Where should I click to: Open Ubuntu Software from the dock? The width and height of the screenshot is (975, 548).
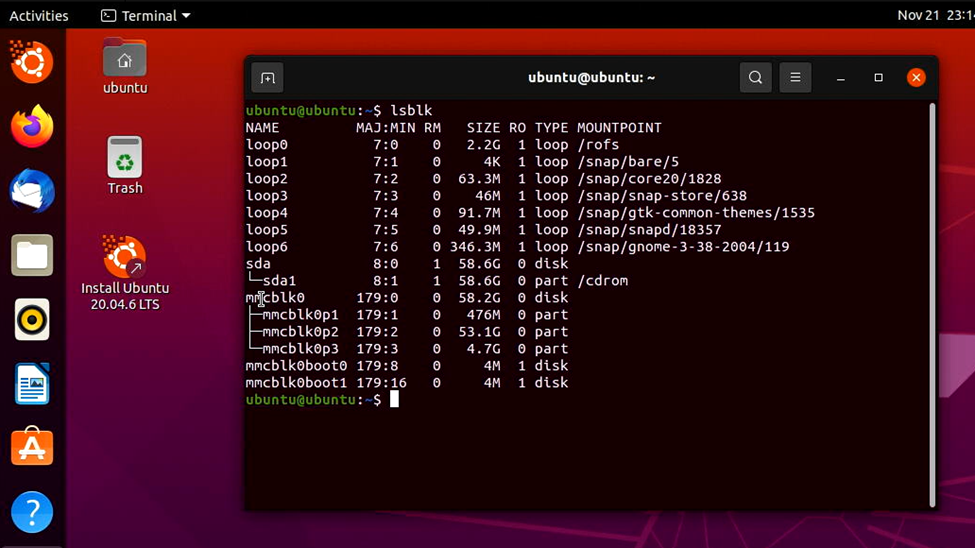32,447
